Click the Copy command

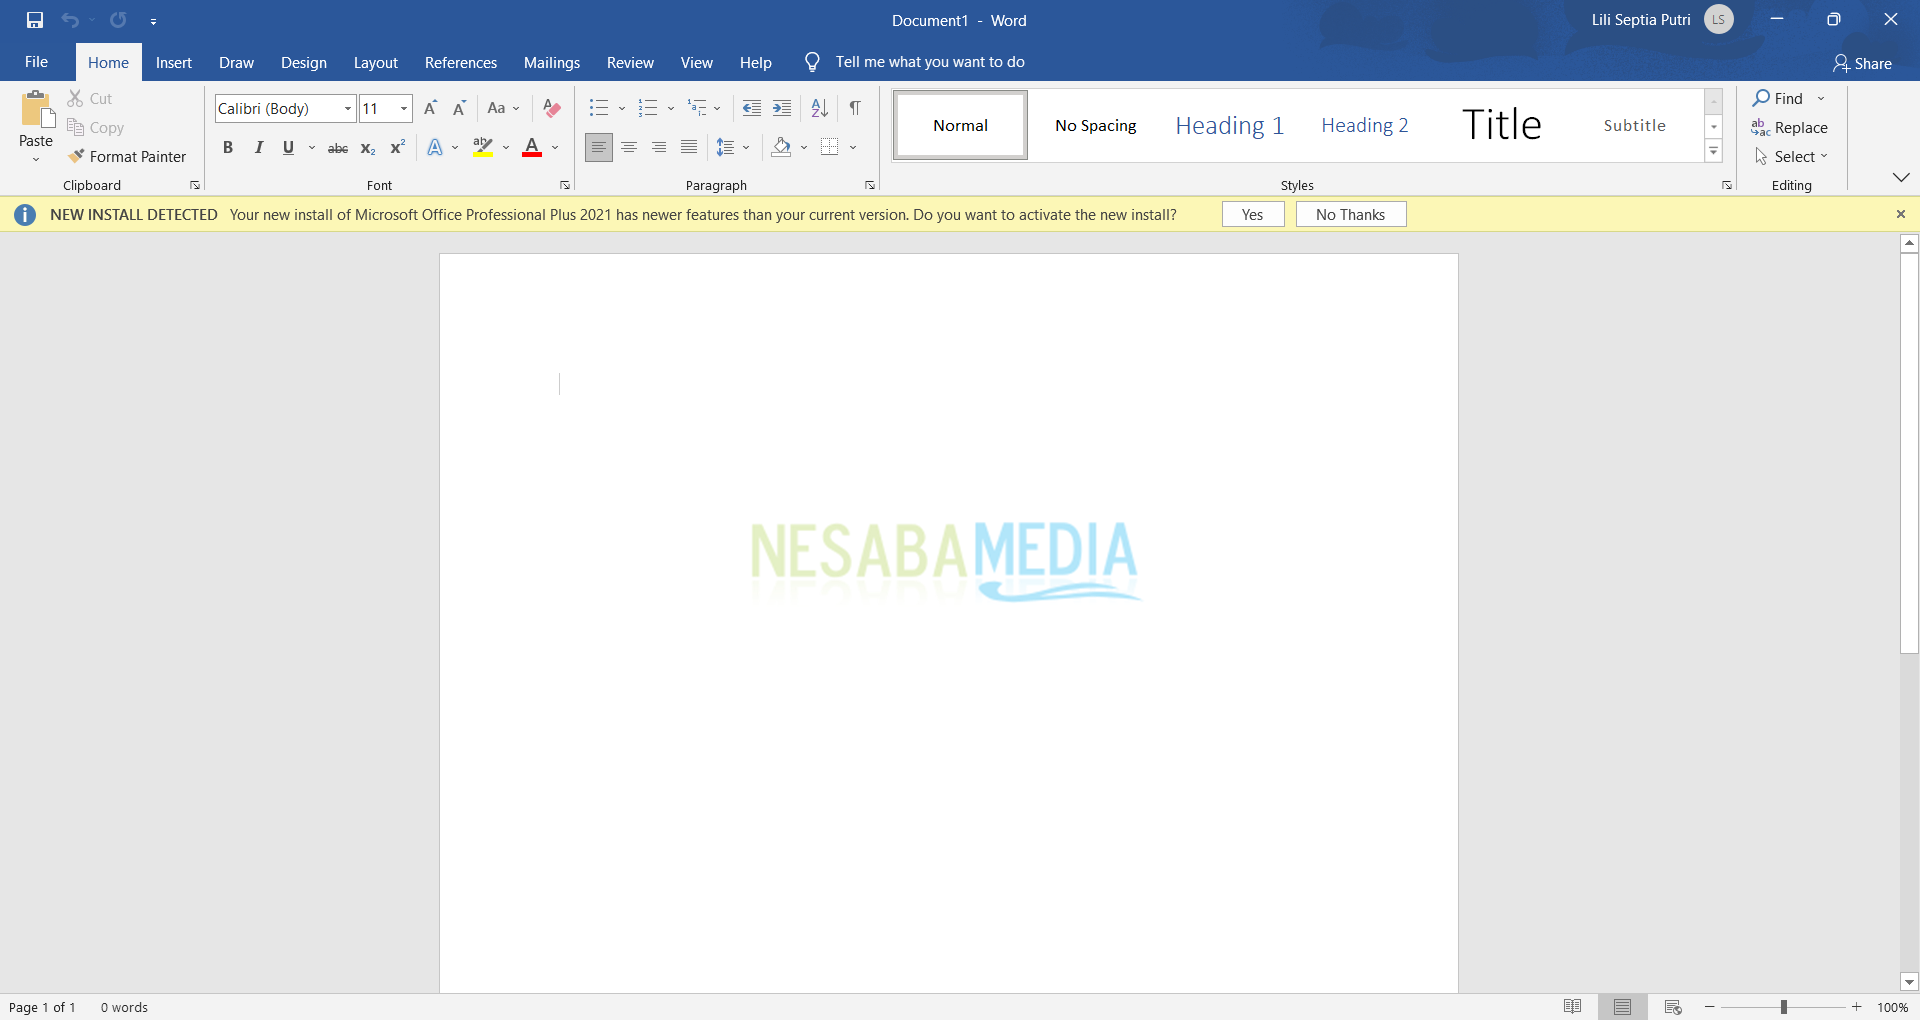pyautogui.click(x=96, y=127)
